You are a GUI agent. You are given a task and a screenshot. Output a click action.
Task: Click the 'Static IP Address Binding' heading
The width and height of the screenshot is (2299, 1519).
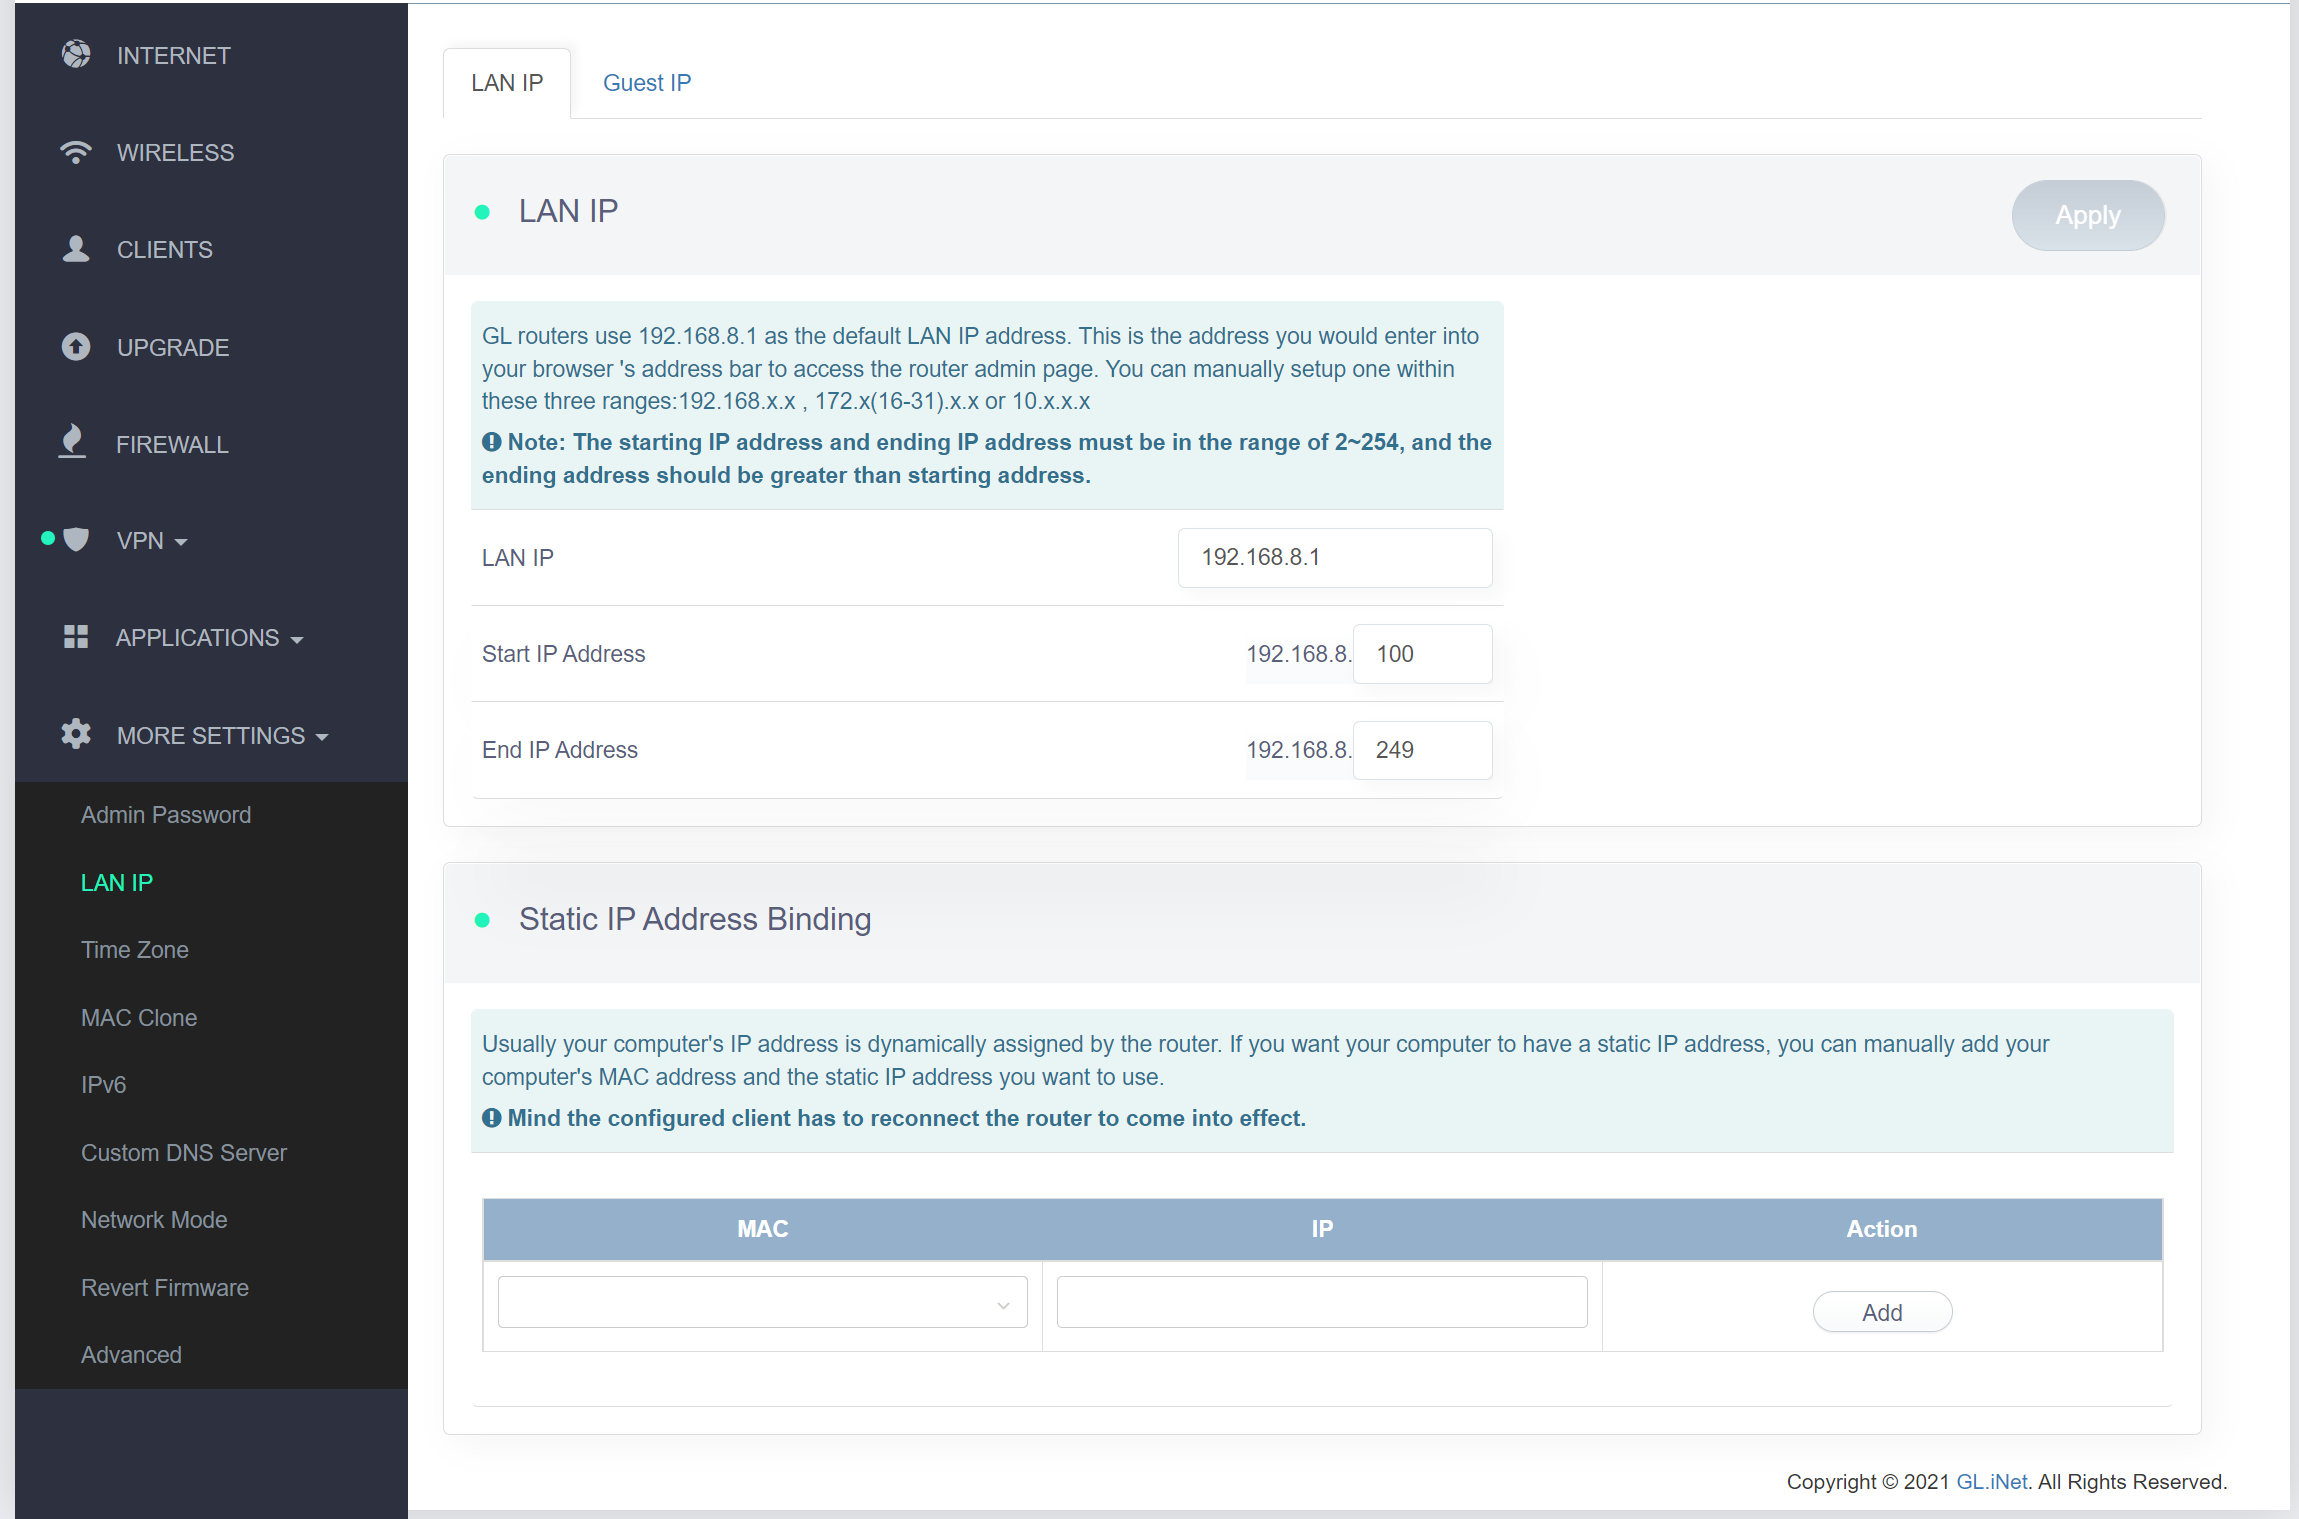point(695,919)
